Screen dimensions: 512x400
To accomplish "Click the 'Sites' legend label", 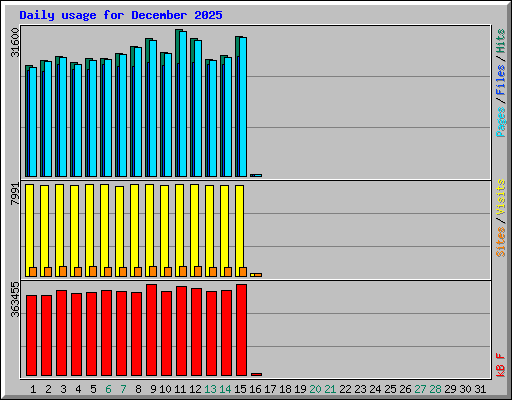I will [x=501, y=242].
